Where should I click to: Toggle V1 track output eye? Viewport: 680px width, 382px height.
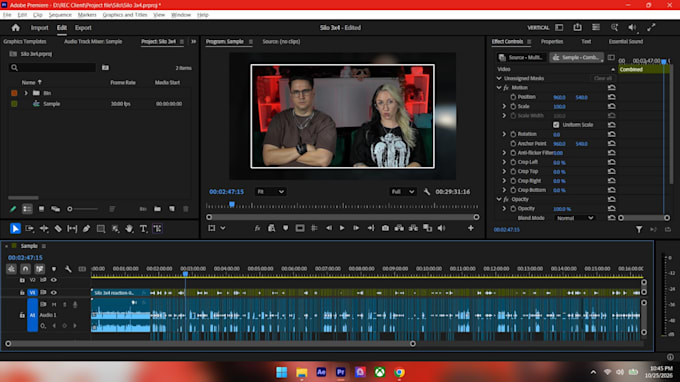coord(54,293)
